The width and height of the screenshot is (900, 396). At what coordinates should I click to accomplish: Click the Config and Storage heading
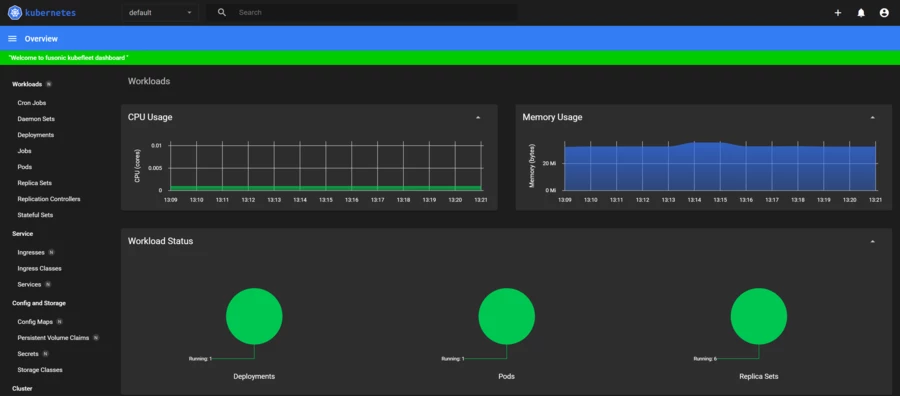click(x=39, y=303)
